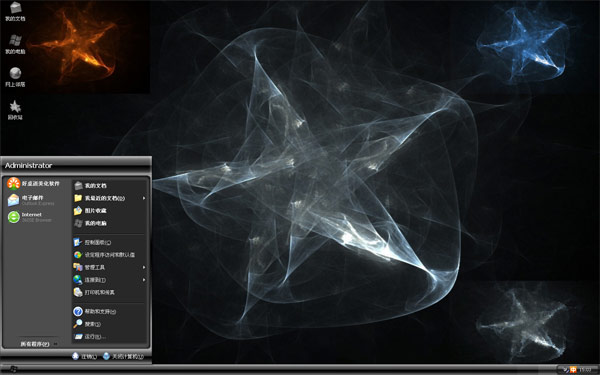Click the Start button on taskbar
Viewport: 600px width, 375px height.
[x=14, y=369]
